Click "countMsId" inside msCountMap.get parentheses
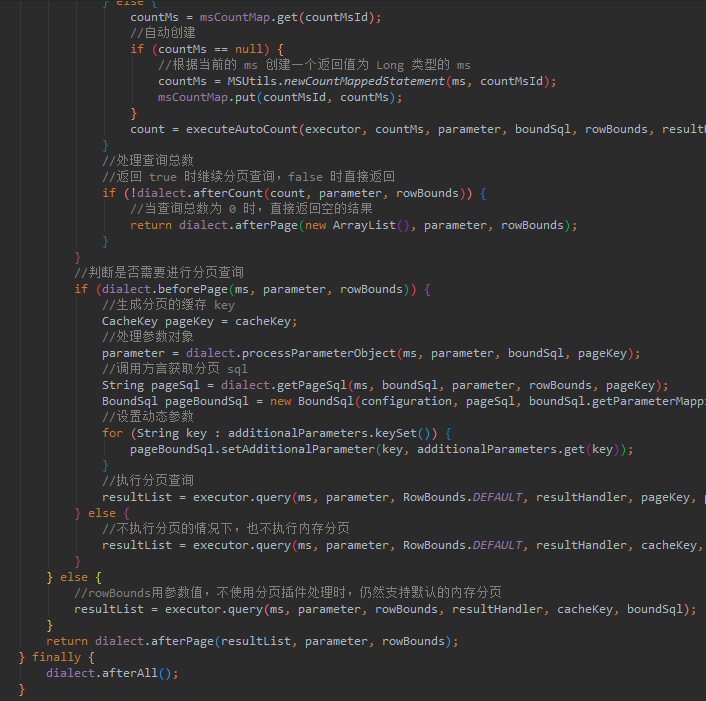Screen dimensions: 706x701 (336, 17)
